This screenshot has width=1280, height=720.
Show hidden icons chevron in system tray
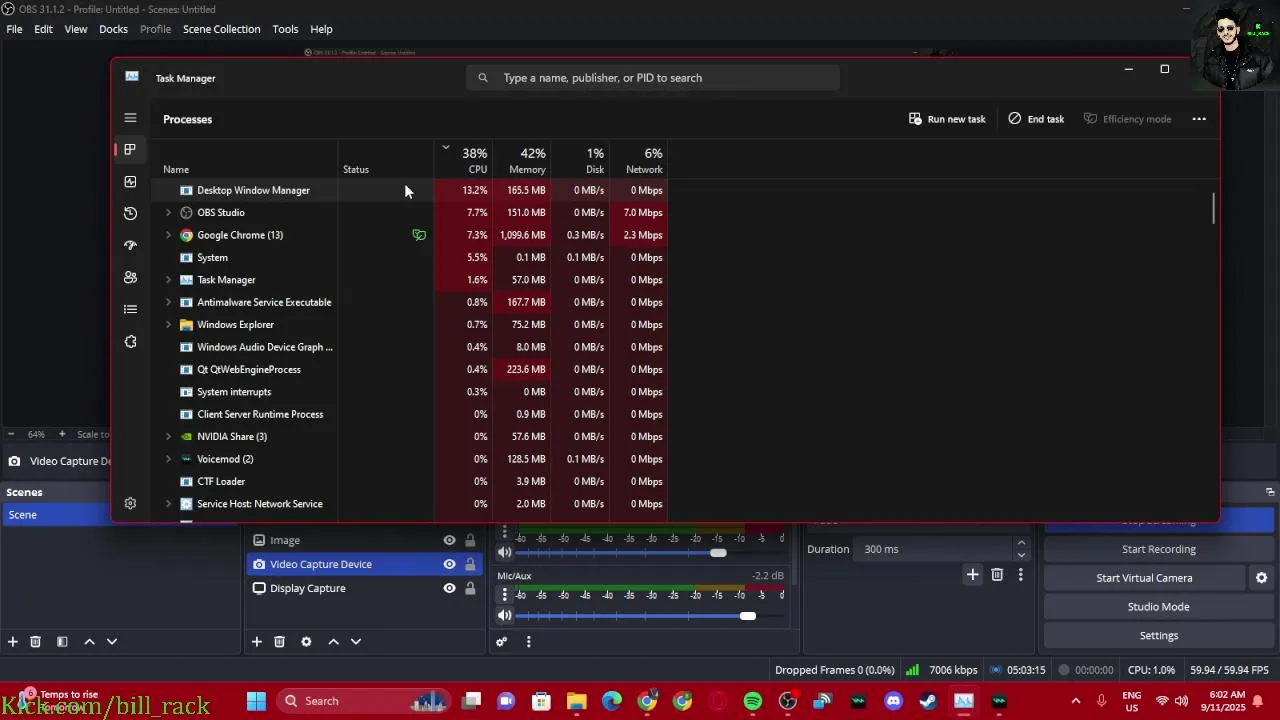pos(1076,701)
